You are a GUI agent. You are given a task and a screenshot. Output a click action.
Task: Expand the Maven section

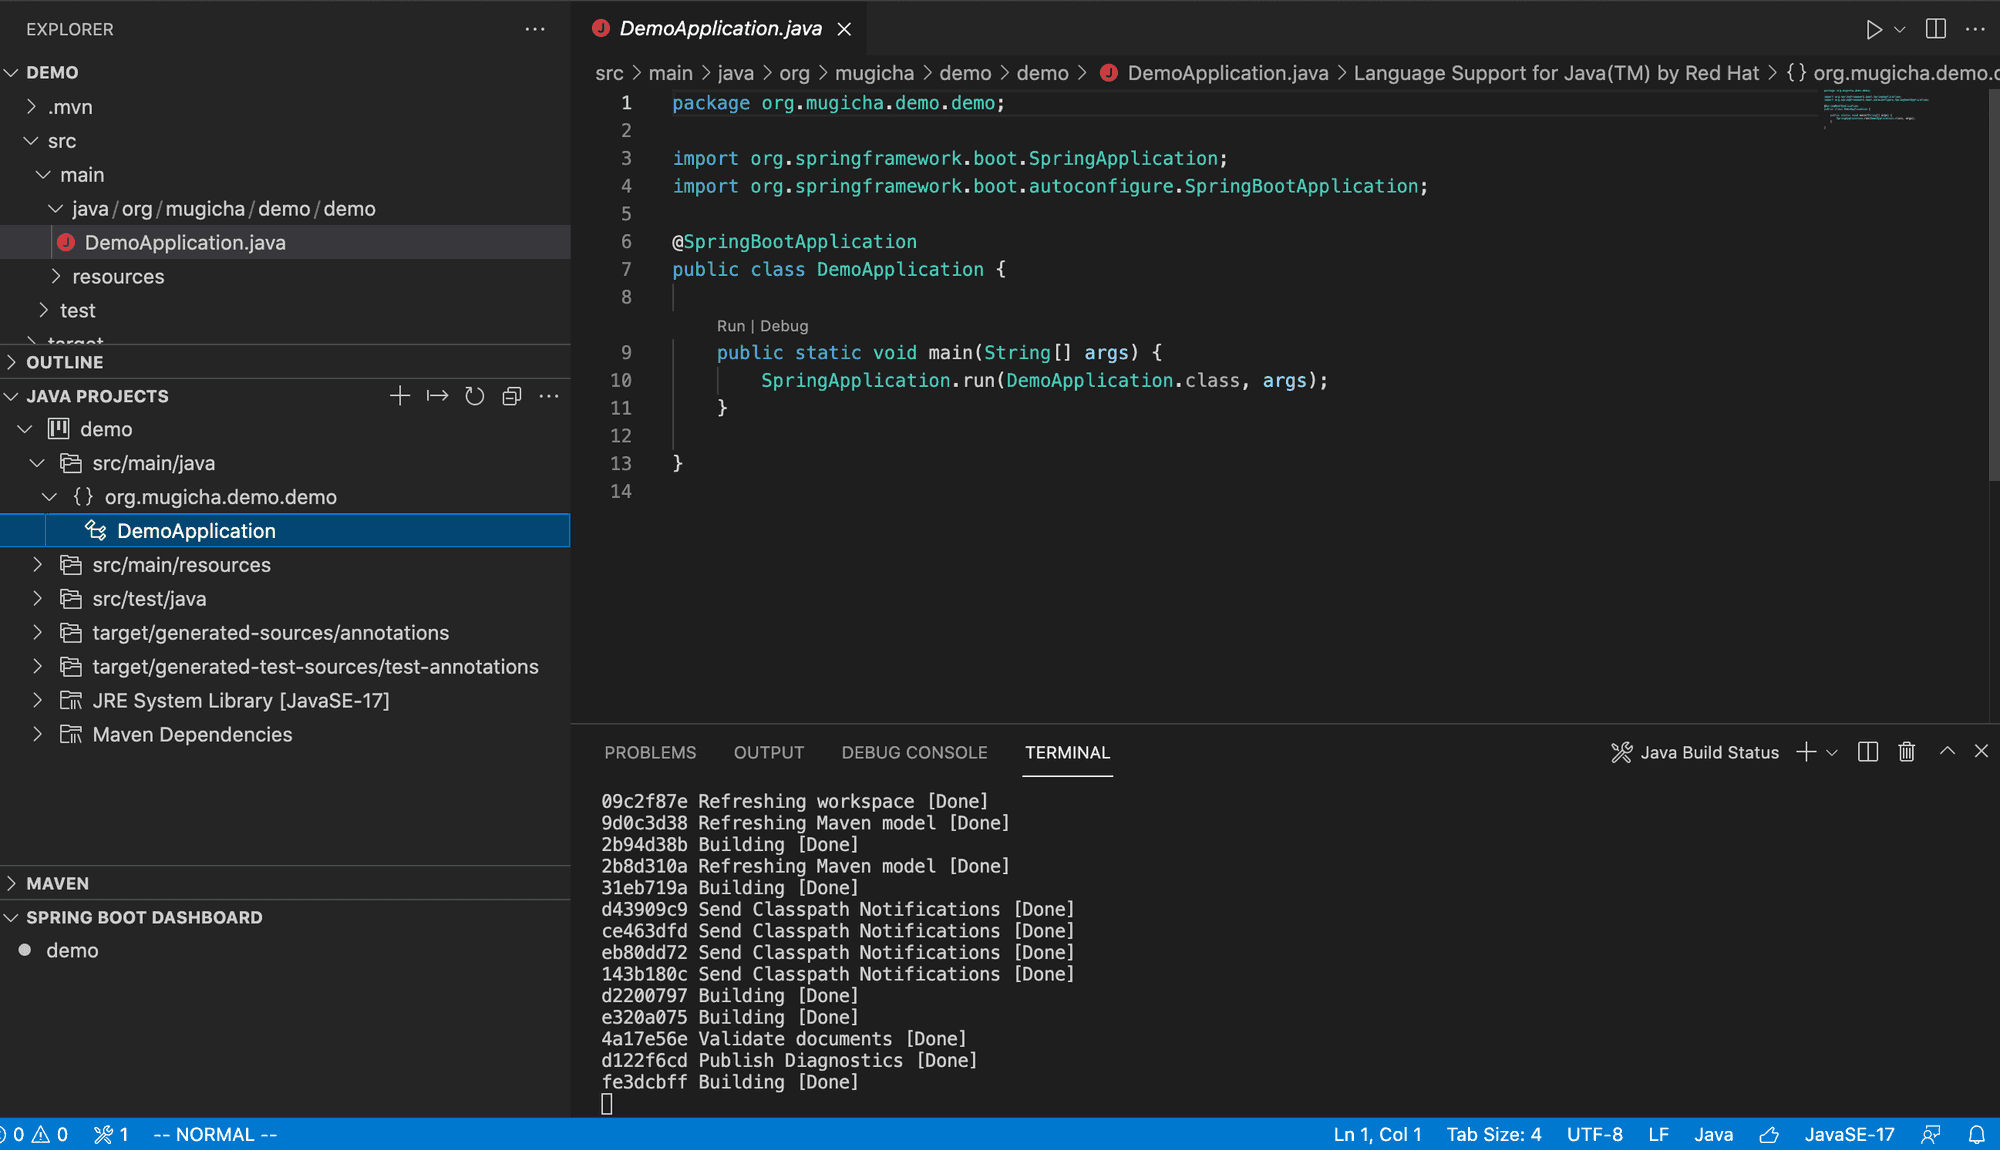point(57,883)
